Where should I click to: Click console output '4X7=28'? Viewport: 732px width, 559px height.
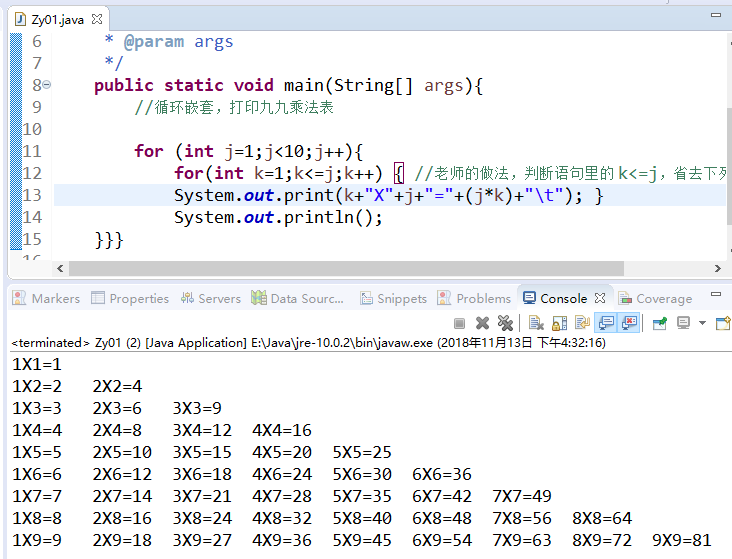click(x=282, y=496)
